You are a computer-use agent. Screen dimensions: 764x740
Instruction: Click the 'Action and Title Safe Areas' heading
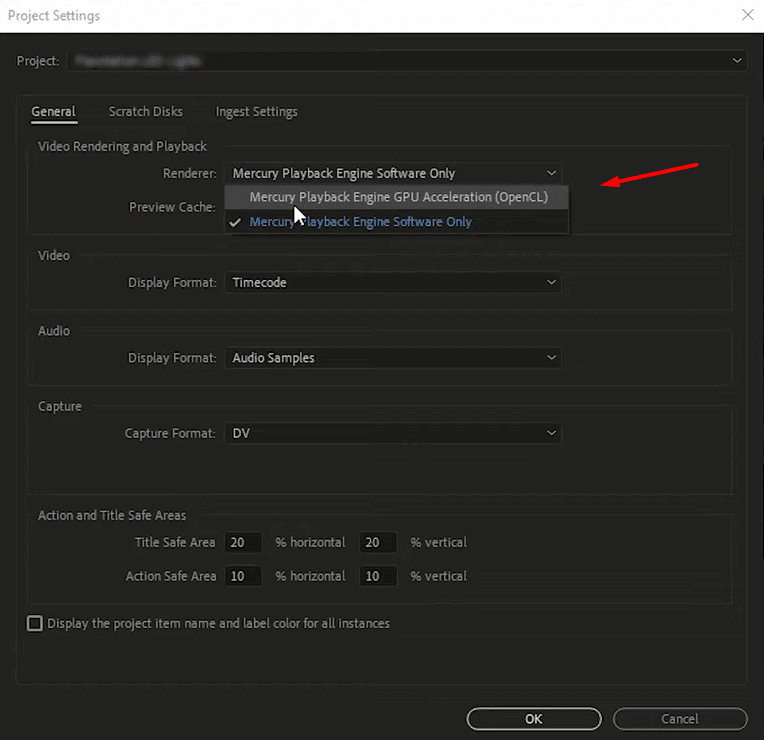(112, 515)
